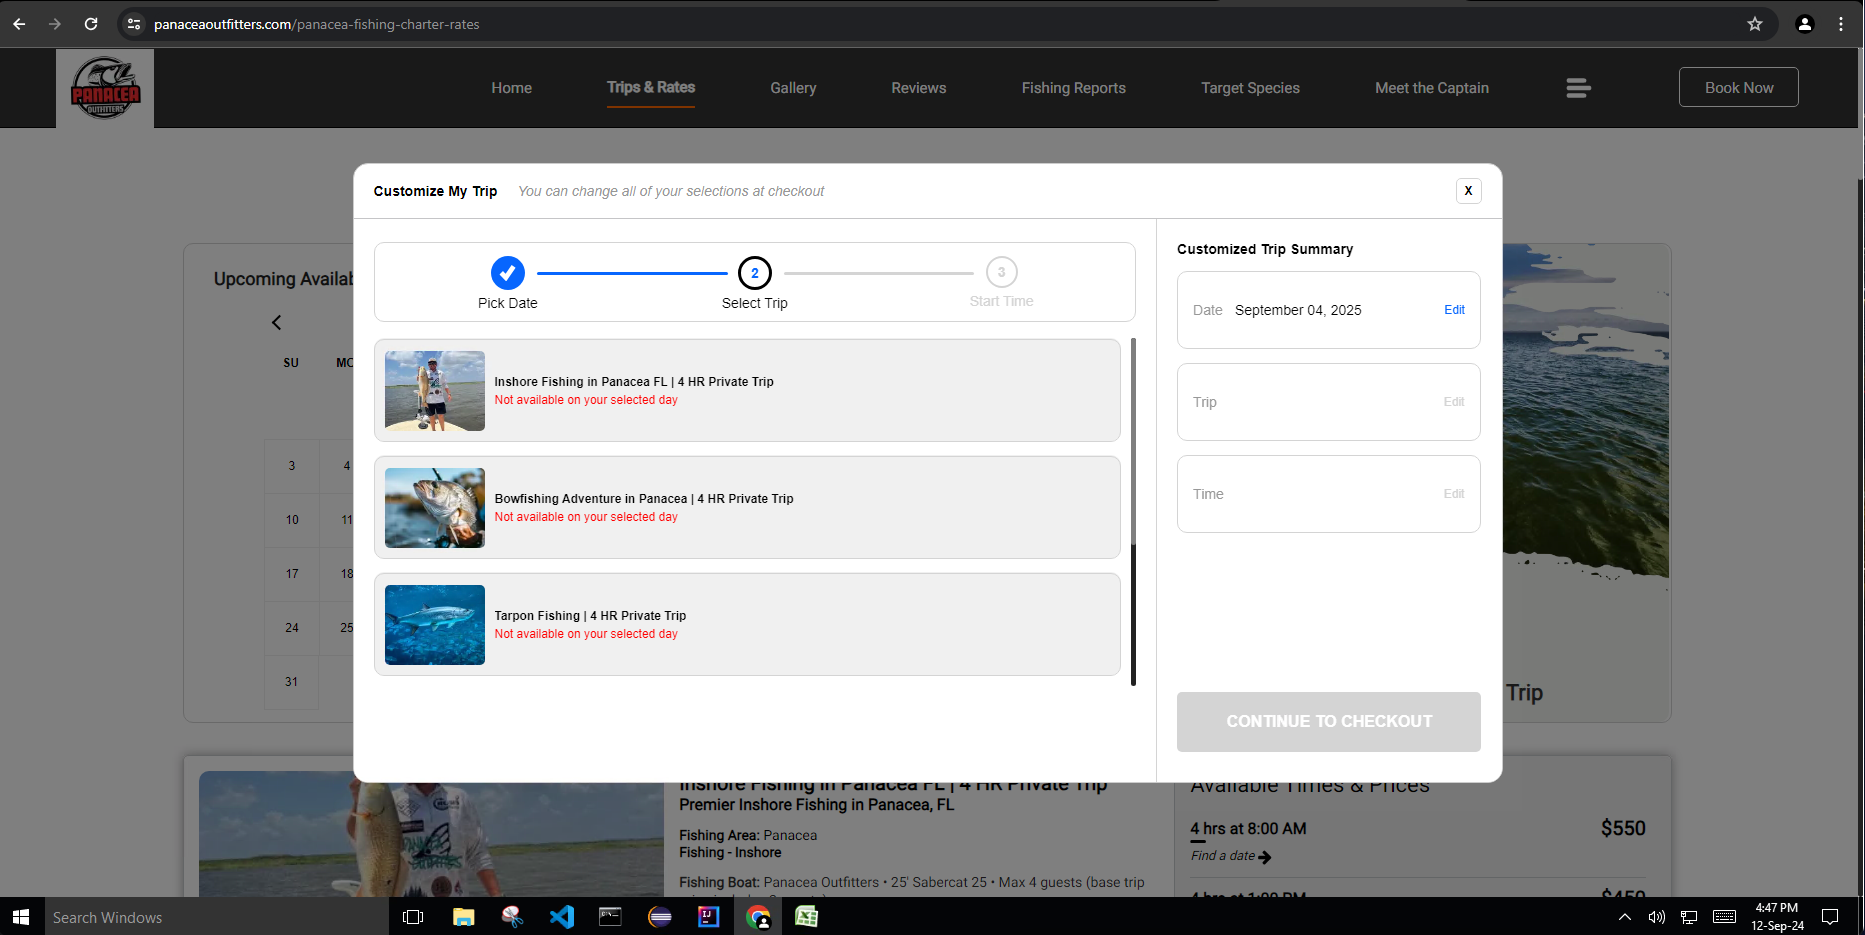Go back to the completed Pick Date step
The width and height of the screenshot is (1865, 935).
[x=507, y=273]
